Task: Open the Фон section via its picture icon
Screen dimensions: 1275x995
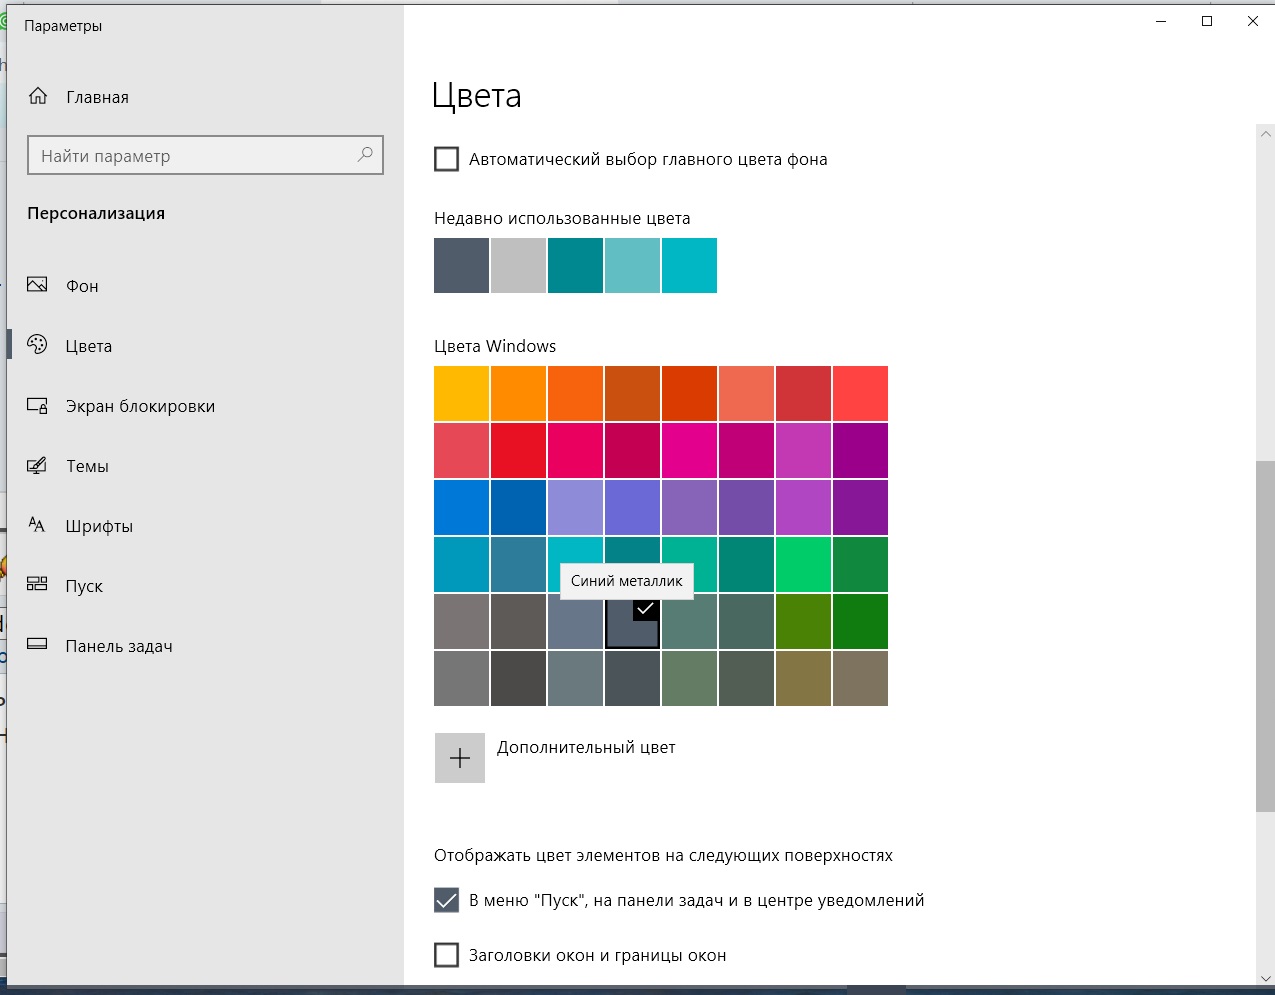Action: pyautogui.click(x=38, y=285)
